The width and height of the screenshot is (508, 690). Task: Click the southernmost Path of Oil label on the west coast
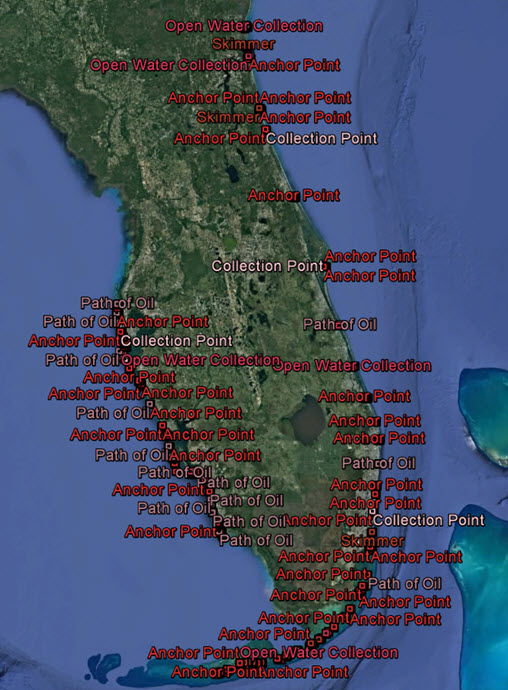click(256, 540)
